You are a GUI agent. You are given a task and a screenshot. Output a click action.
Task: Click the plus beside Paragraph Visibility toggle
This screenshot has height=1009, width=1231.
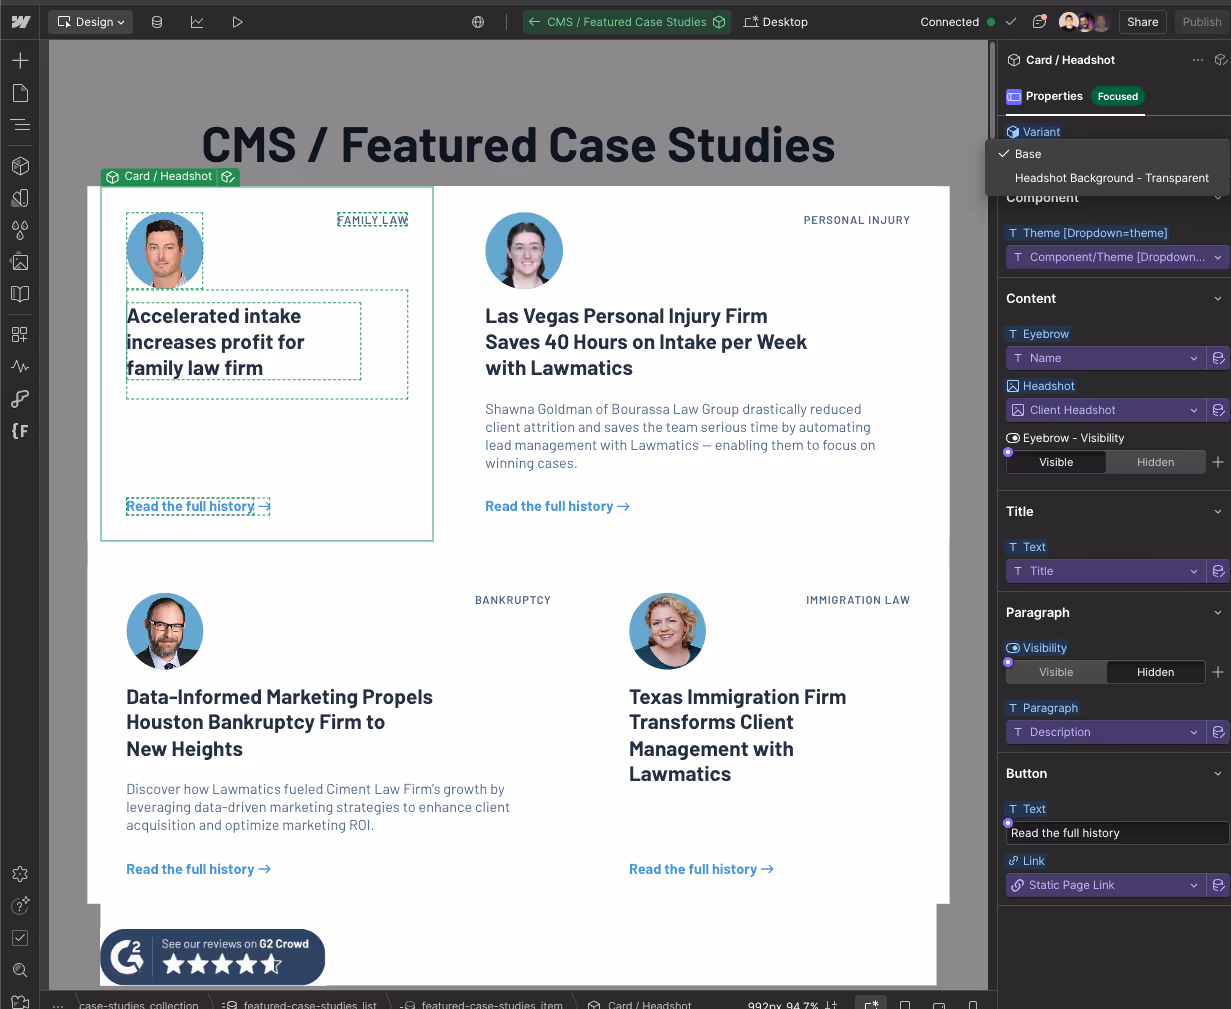[x=1218, y=672]
